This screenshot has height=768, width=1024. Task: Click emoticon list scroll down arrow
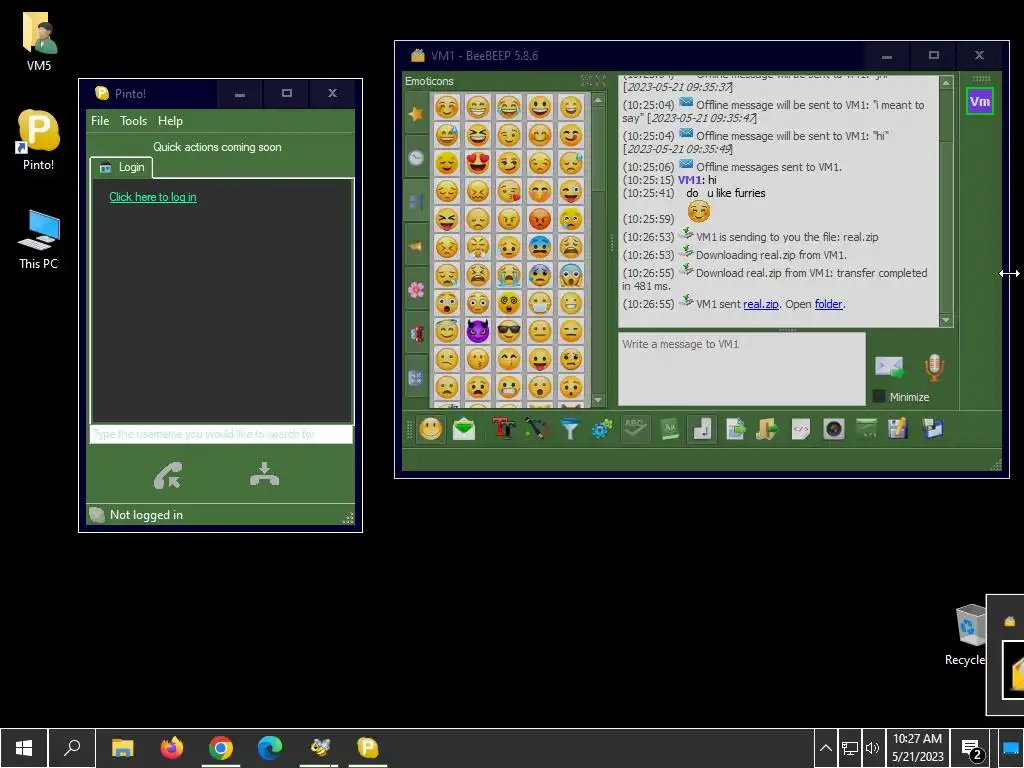(x=598, y=399)
